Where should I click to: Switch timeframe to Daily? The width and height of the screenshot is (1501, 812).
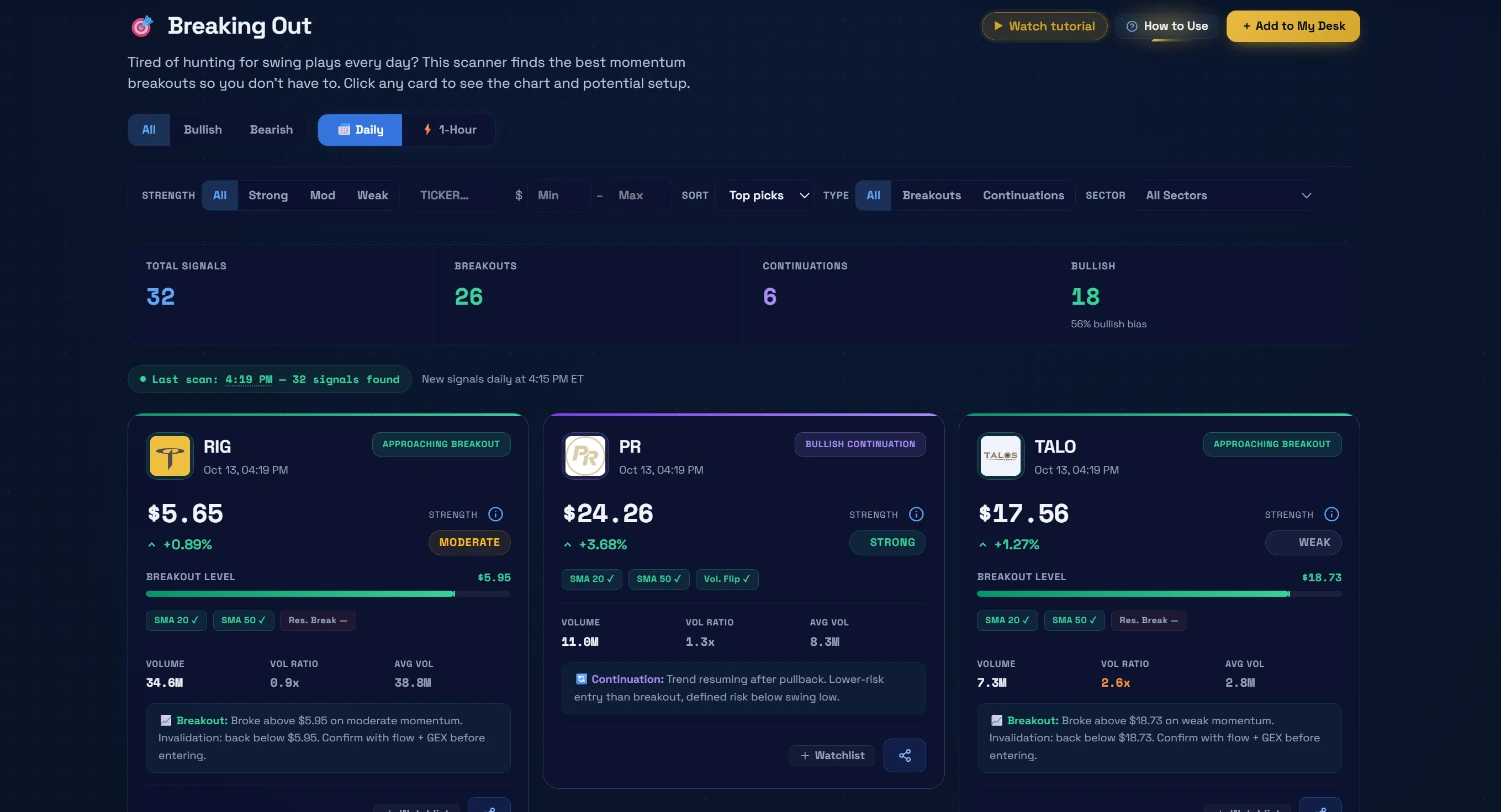[360, 130]
